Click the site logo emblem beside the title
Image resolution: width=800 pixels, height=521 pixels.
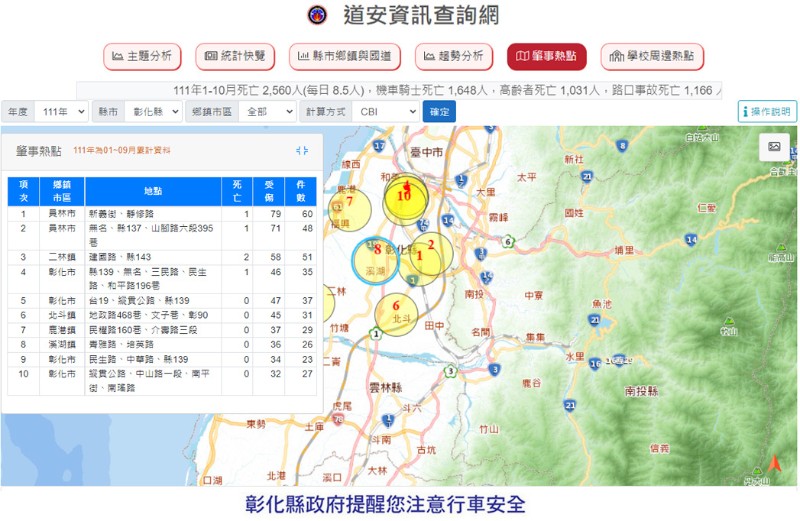(317, 16)
